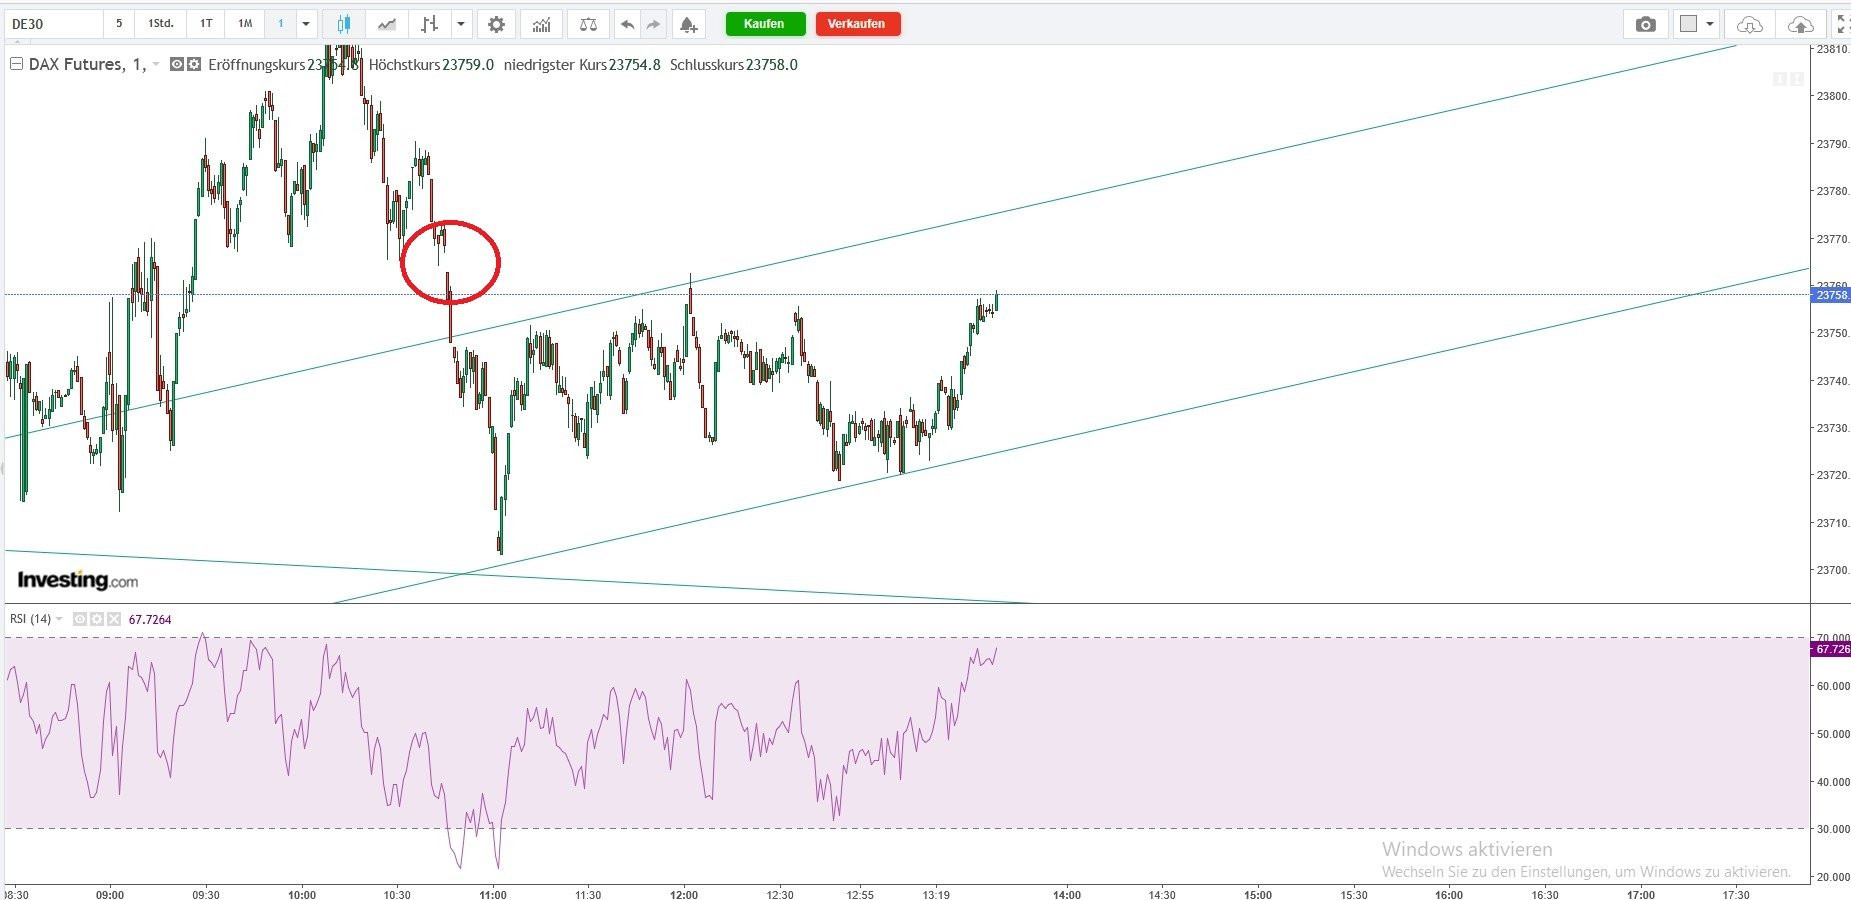
Task: Switch to the line chart style icon
Action: pyautogui.click(x=387, y=24)
